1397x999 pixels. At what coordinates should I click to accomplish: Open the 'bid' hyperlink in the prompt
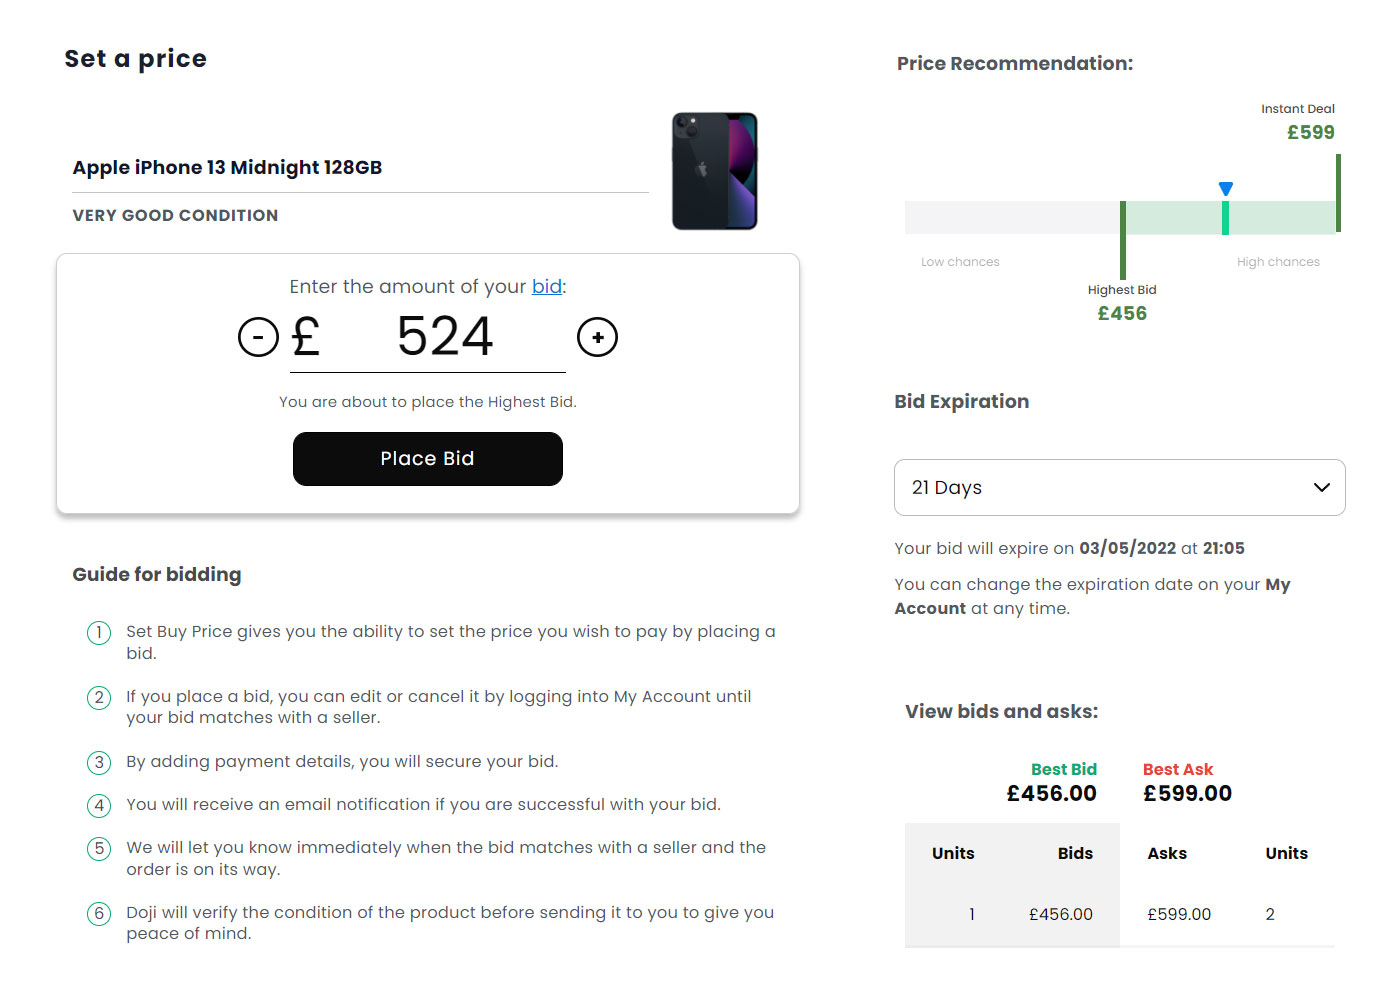[546, 287]
